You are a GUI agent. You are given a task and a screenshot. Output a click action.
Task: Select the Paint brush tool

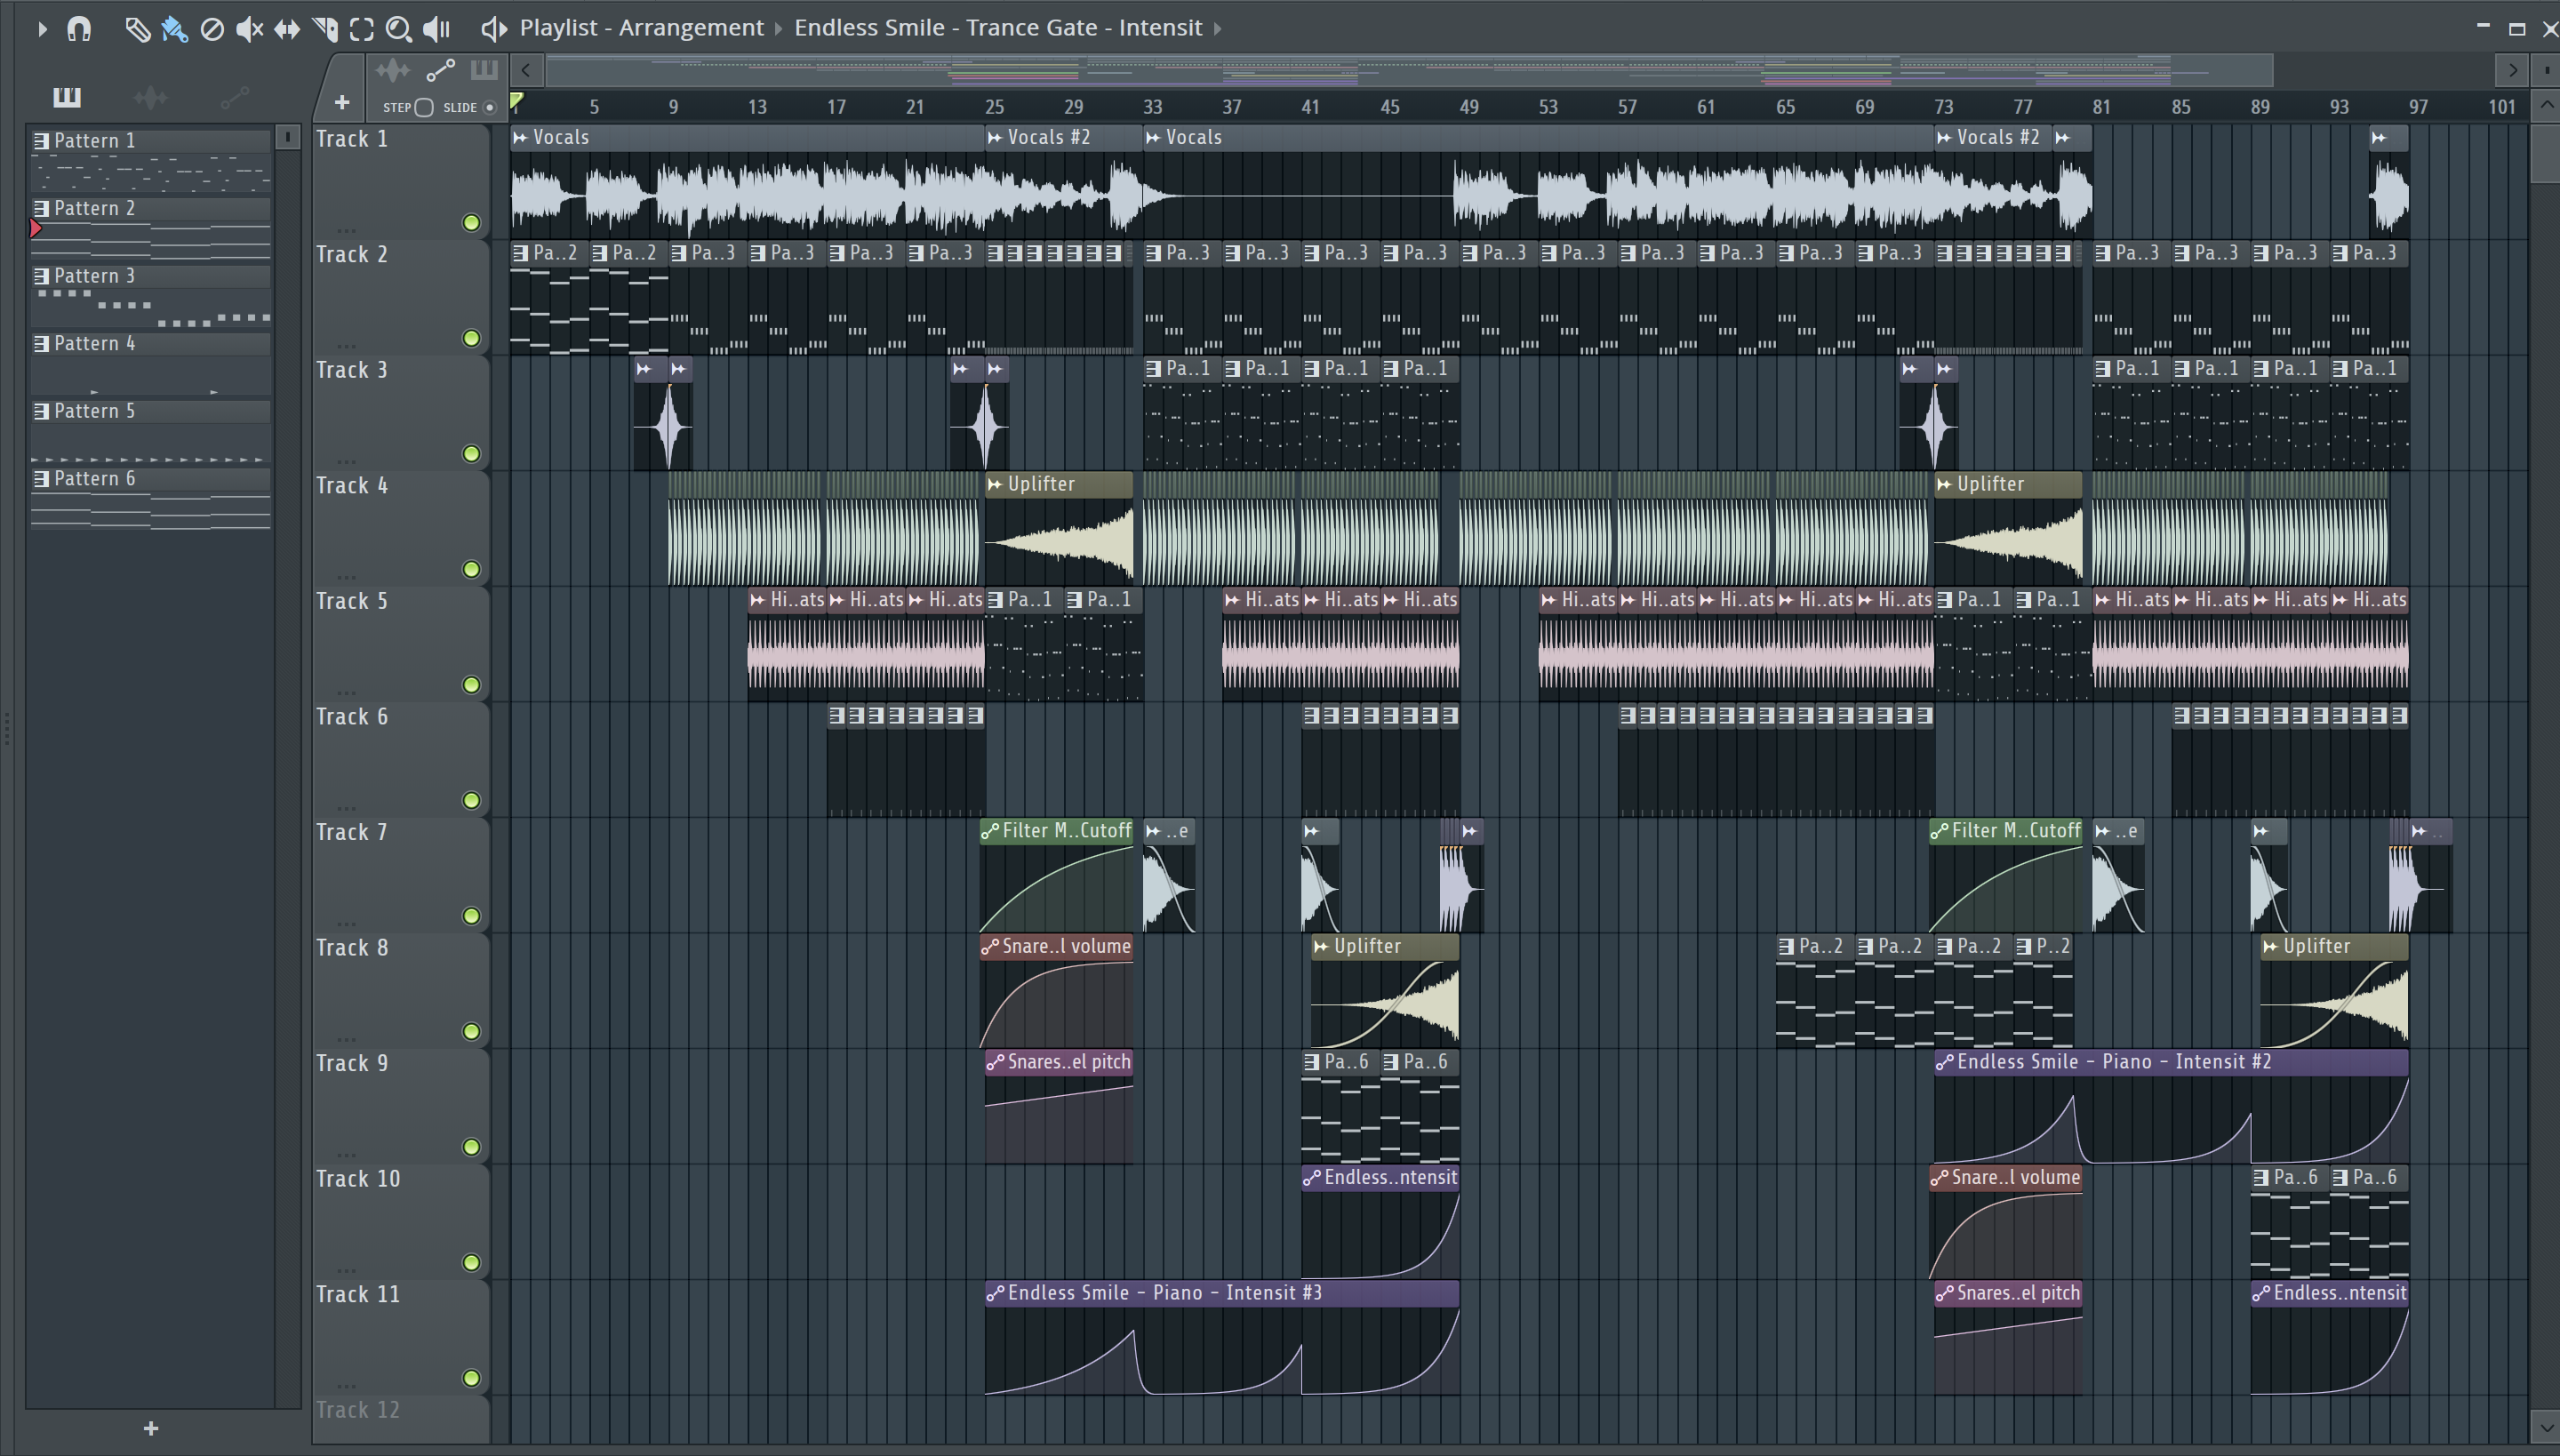174,29
